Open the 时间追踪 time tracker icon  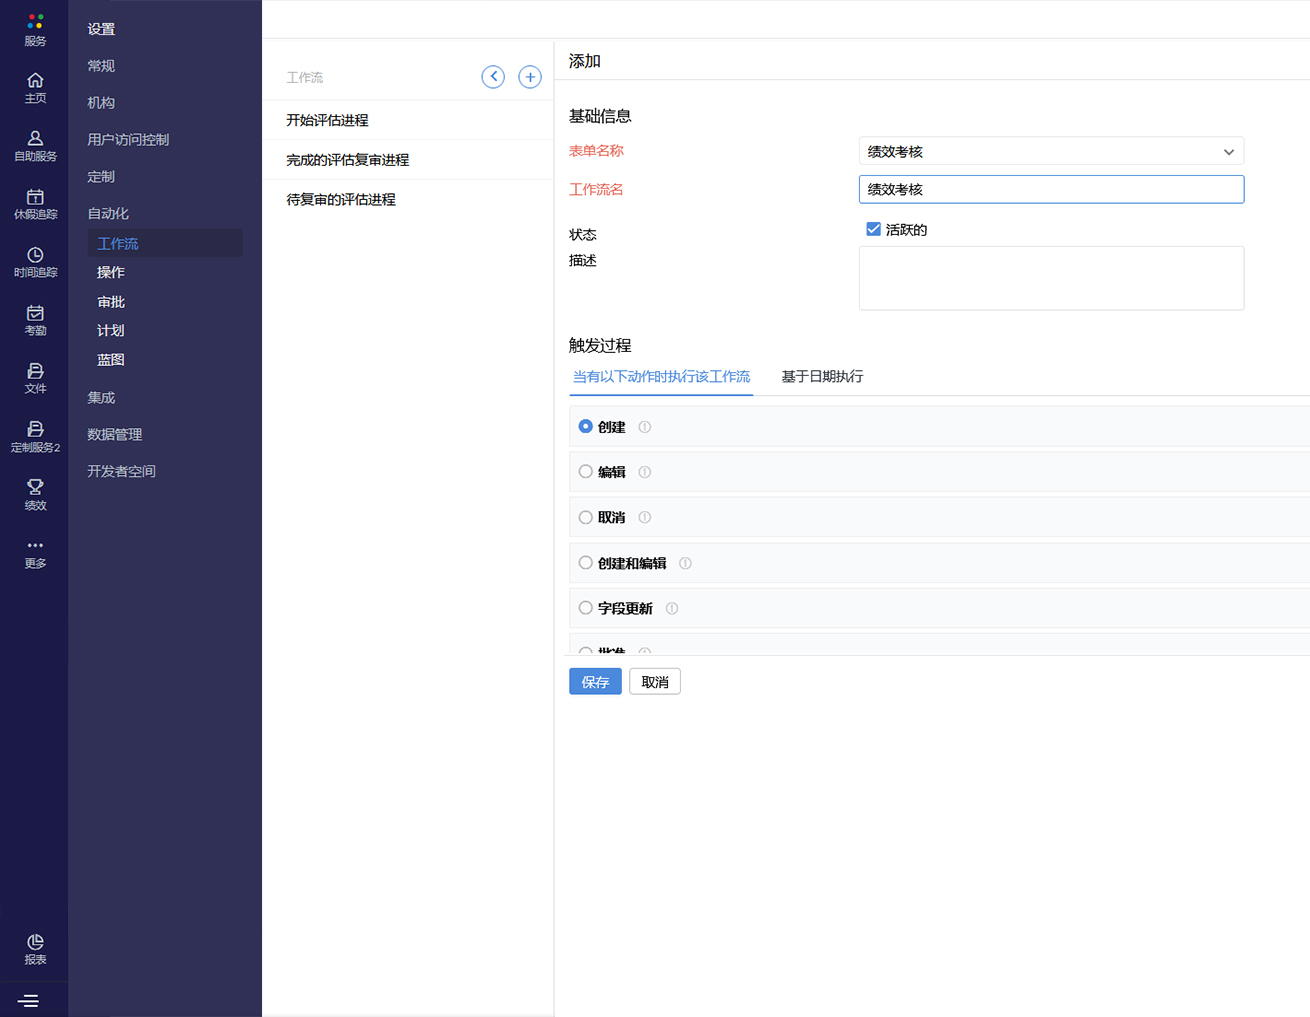(35, 261)
